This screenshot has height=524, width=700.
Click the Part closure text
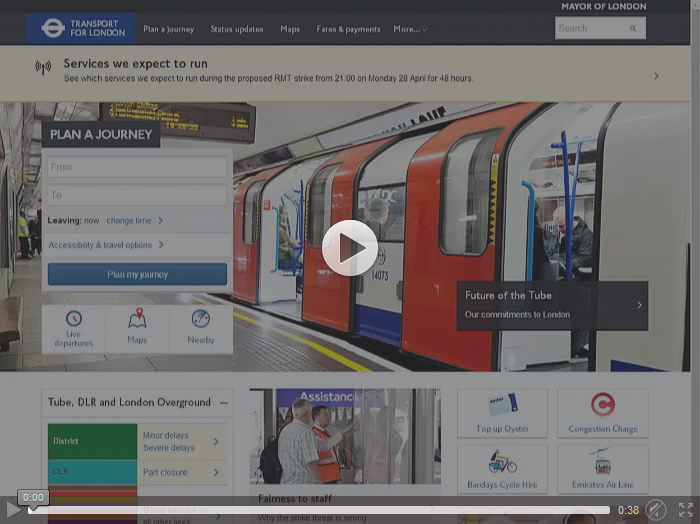pos(165,472)
